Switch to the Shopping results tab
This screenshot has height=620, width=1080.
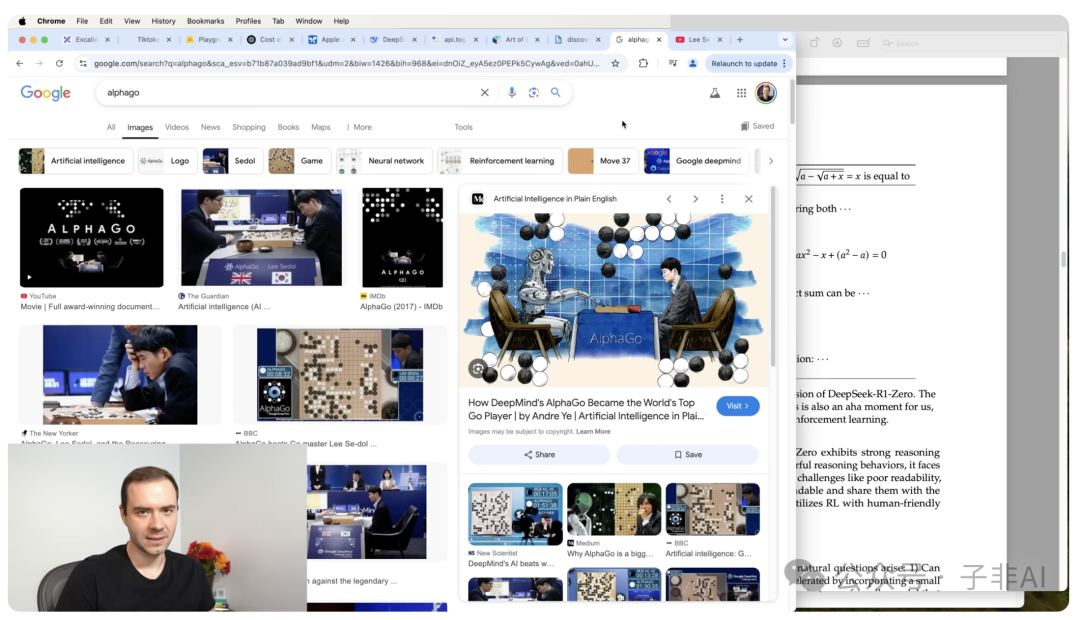[249, 127]
